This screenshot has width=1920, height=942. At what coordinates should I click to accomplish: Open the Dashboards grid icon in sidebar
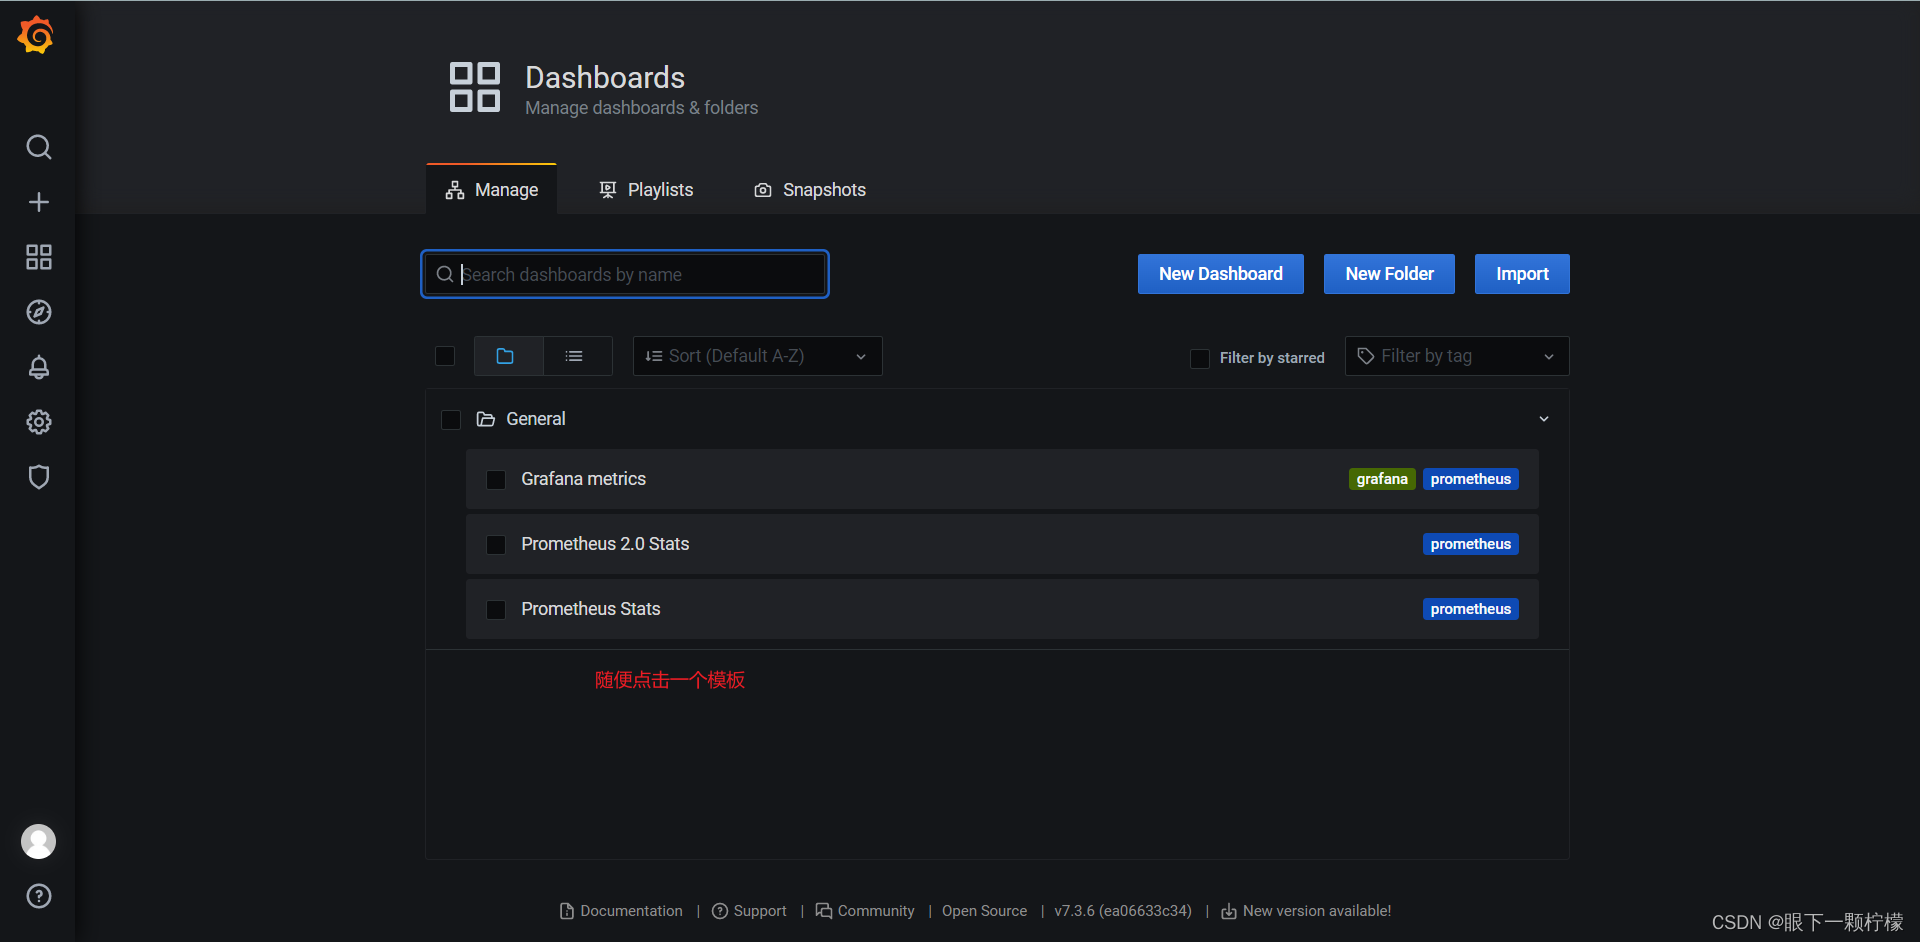pos(38,257)
